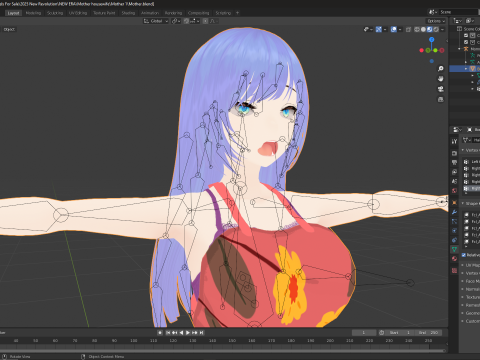
Task: Switch to the Modeling workspace tab
Action: tap(33, 13)
